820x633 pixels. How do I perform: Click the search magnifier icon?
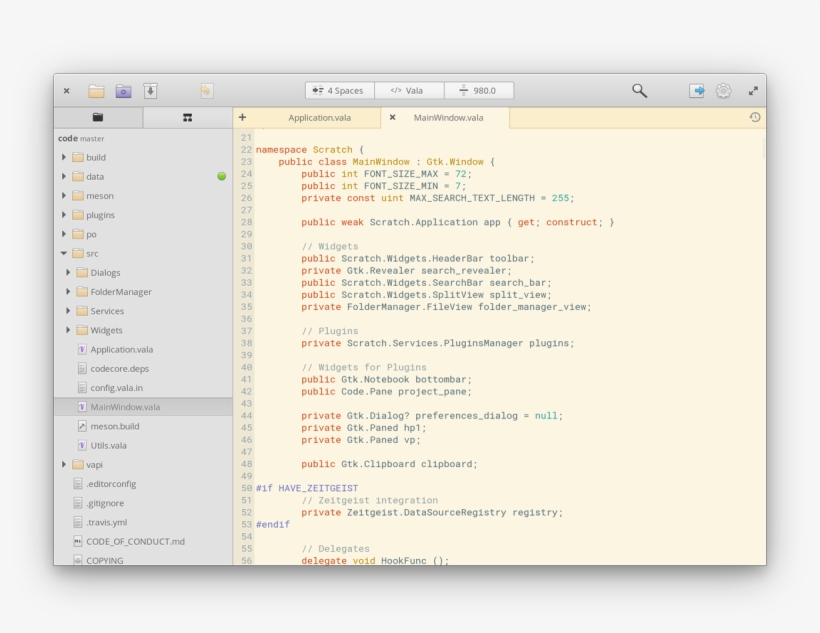pos(637,89)
